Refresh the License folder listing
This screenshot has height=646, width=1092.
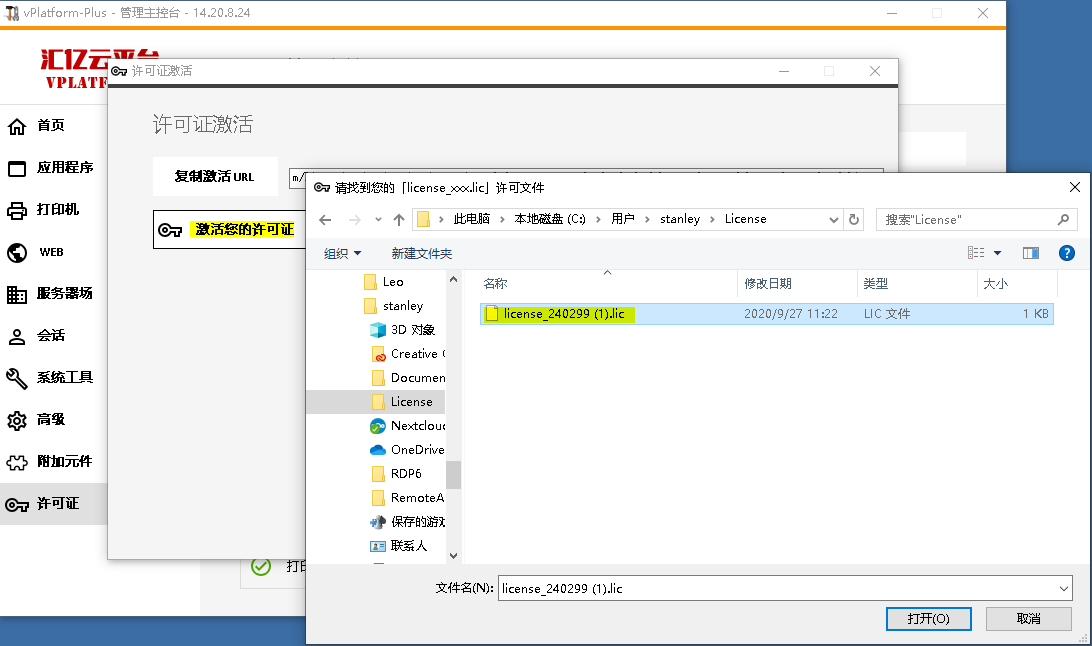pyautogui.click(x=854, y=220)
